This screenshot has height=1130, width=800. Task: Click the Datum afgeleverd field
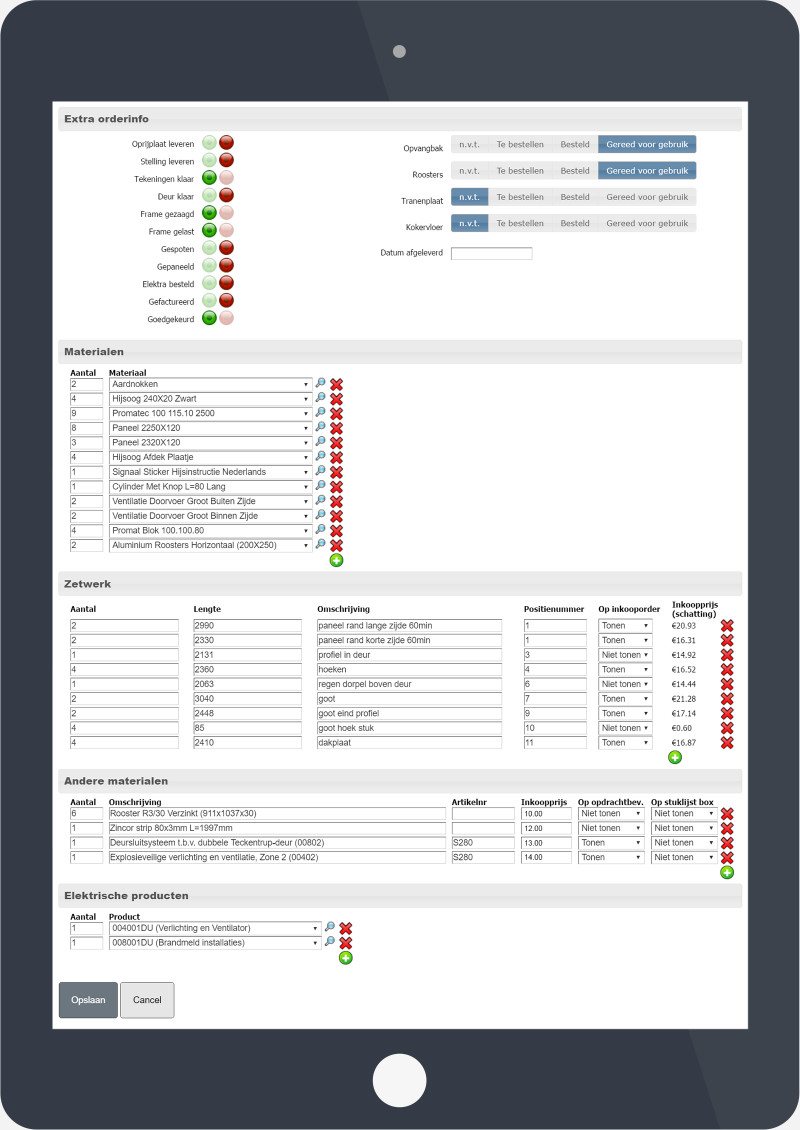tap(492, 253)
